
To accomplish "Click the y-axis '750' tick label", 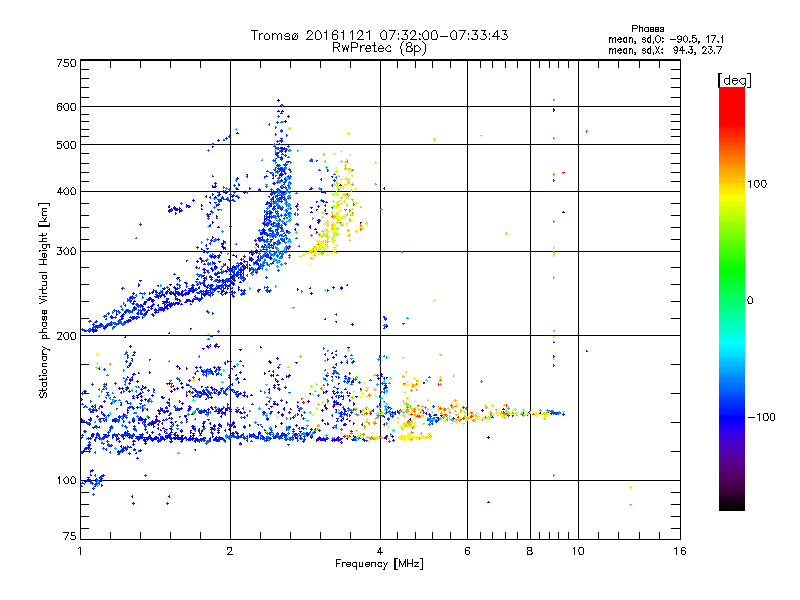I will pos(67,63).
